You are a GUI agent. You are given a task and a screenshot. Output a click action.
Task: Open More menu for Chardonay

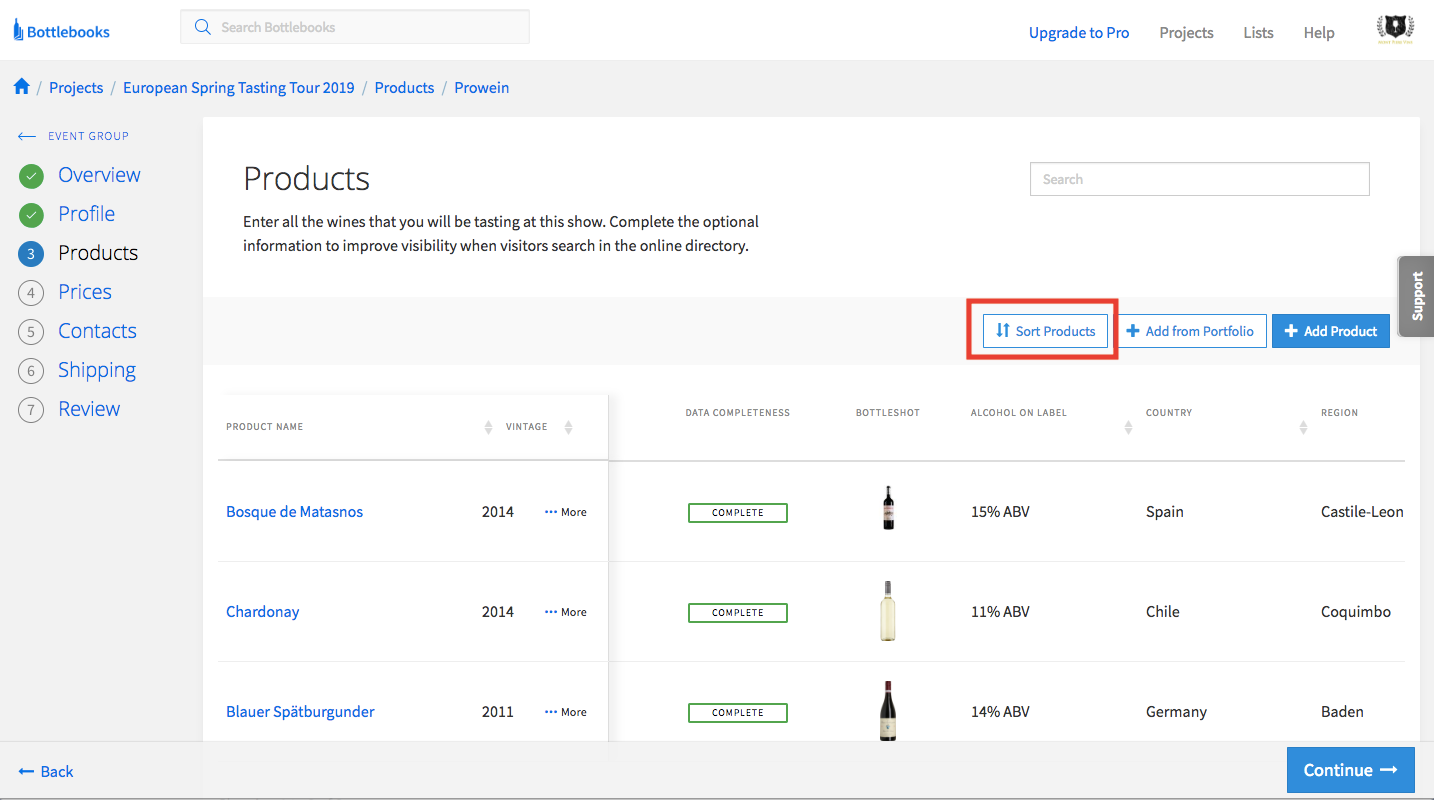point(566,612)
